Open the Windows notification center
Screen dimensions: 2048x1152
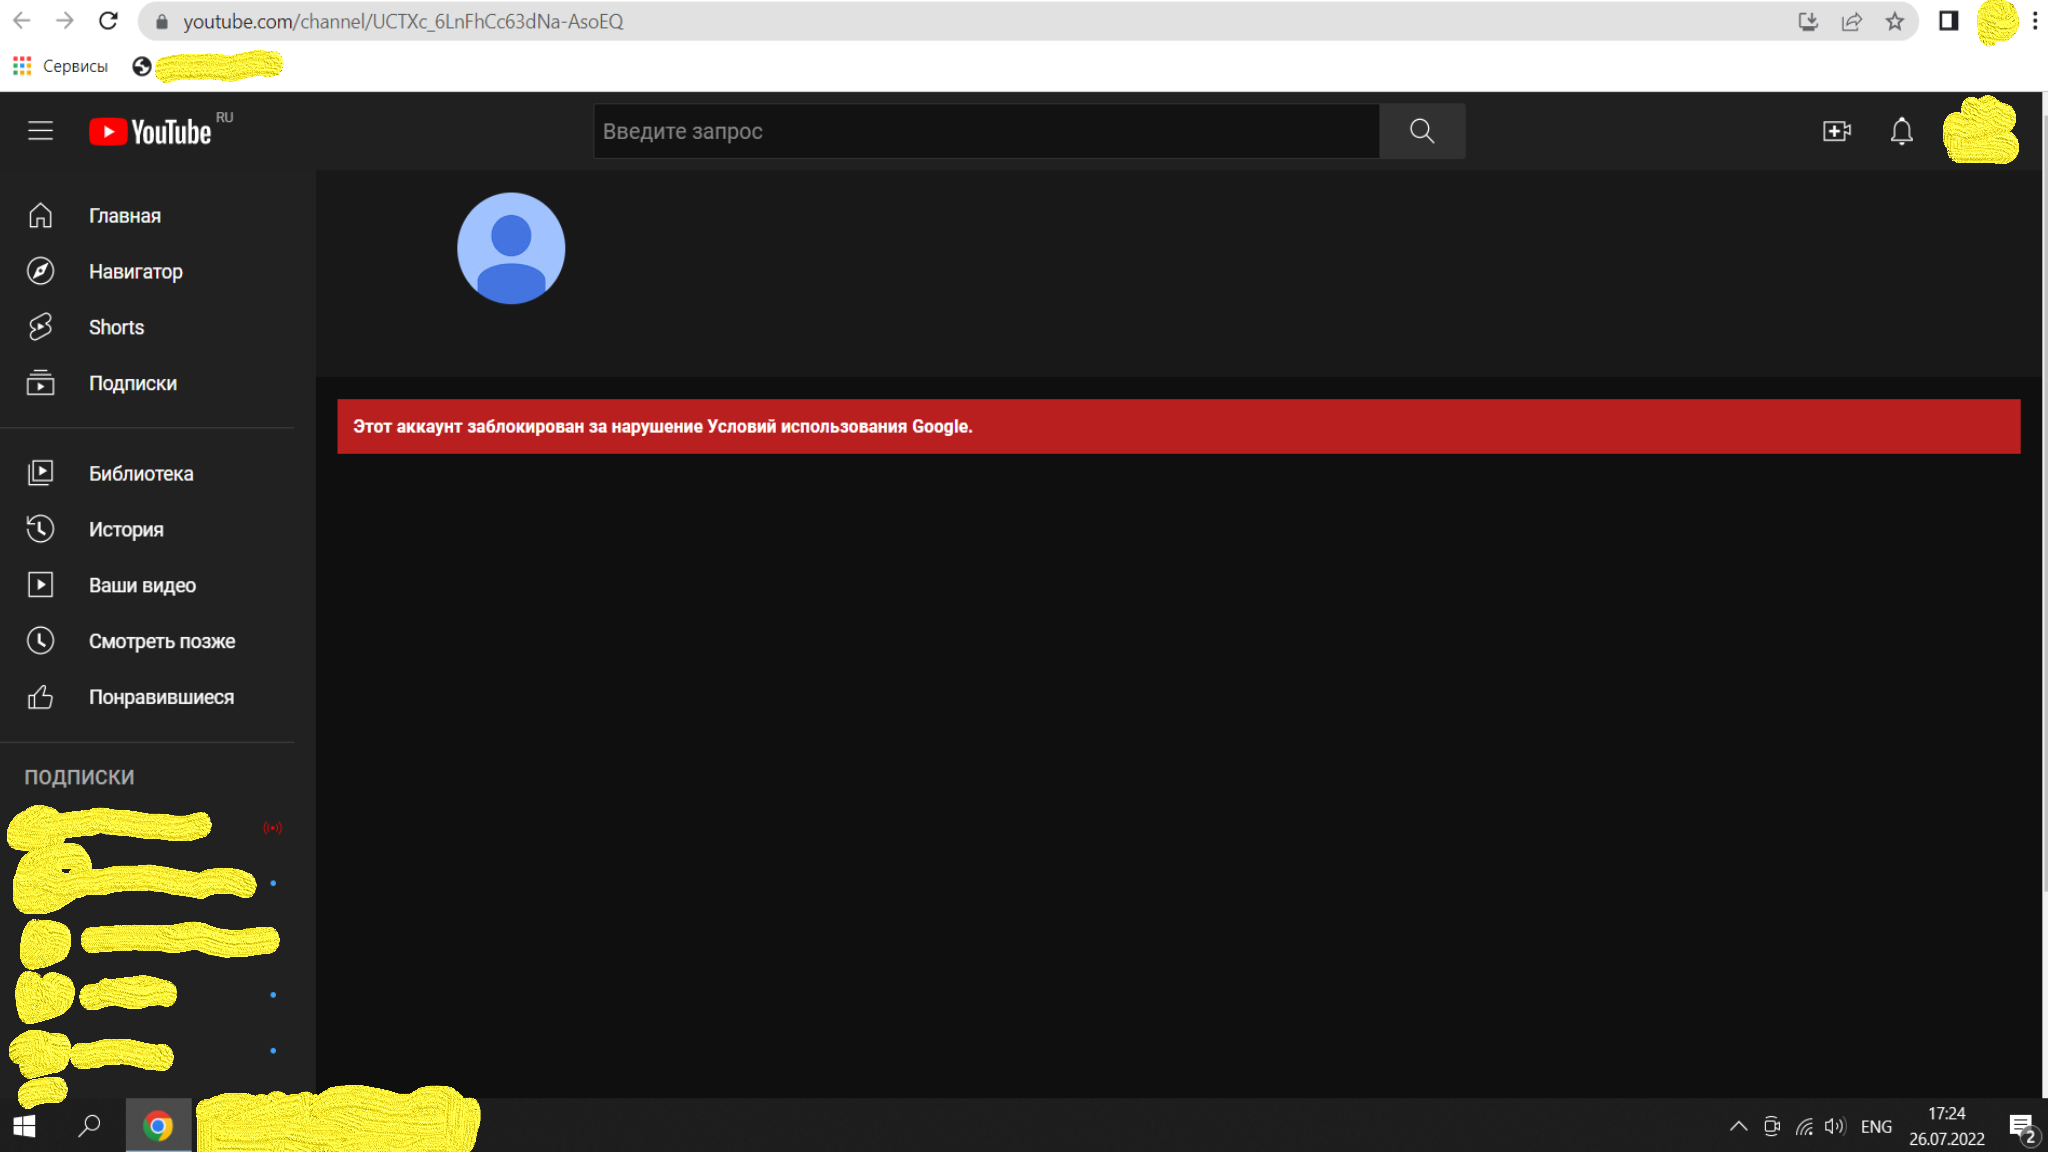click(2022, 1128)
